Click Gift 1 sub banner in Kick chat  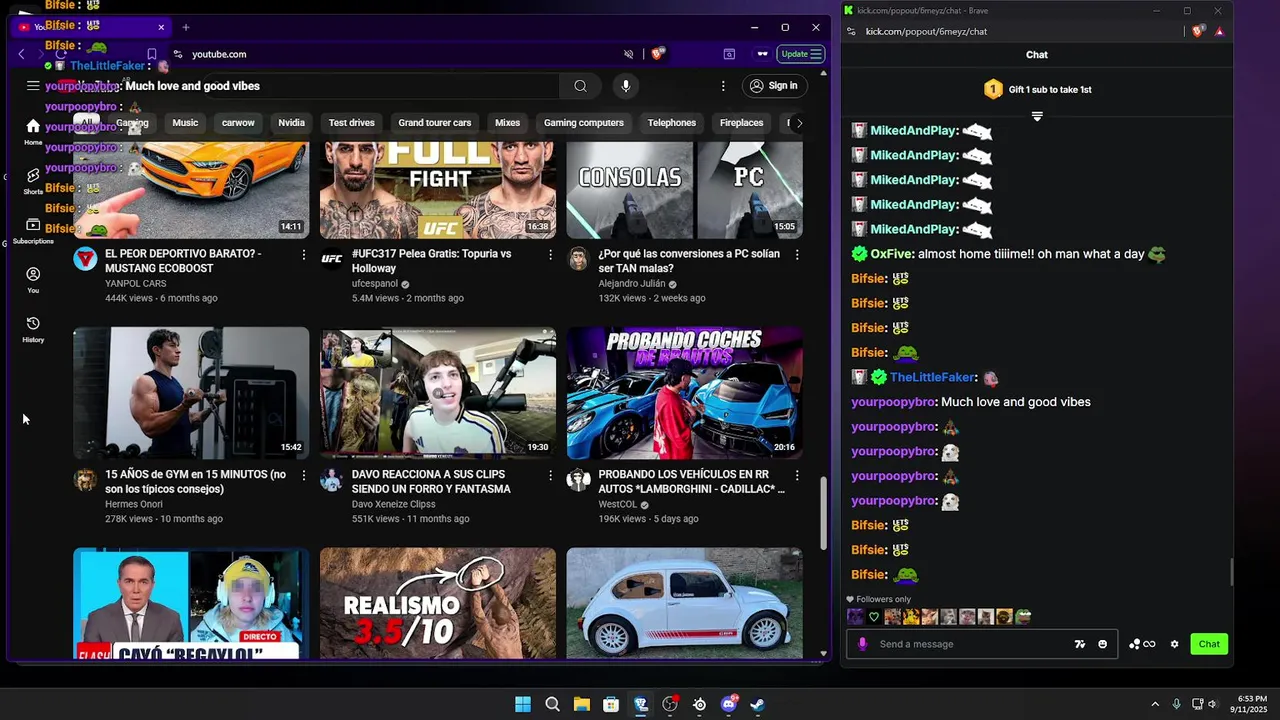pyautogui.click(x=1037, y=90)
